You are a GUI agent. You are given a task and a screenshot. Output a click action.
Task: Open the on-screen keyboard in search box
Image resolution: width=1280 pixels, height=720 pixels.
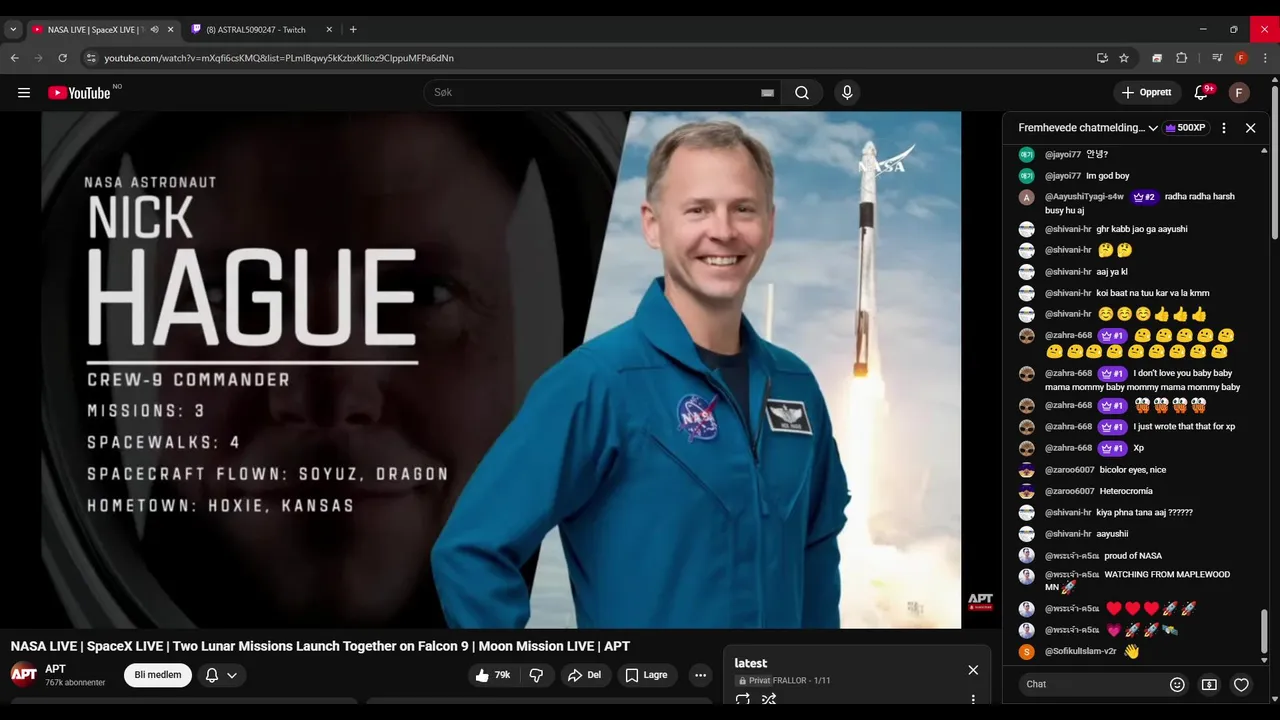[767, 93]
